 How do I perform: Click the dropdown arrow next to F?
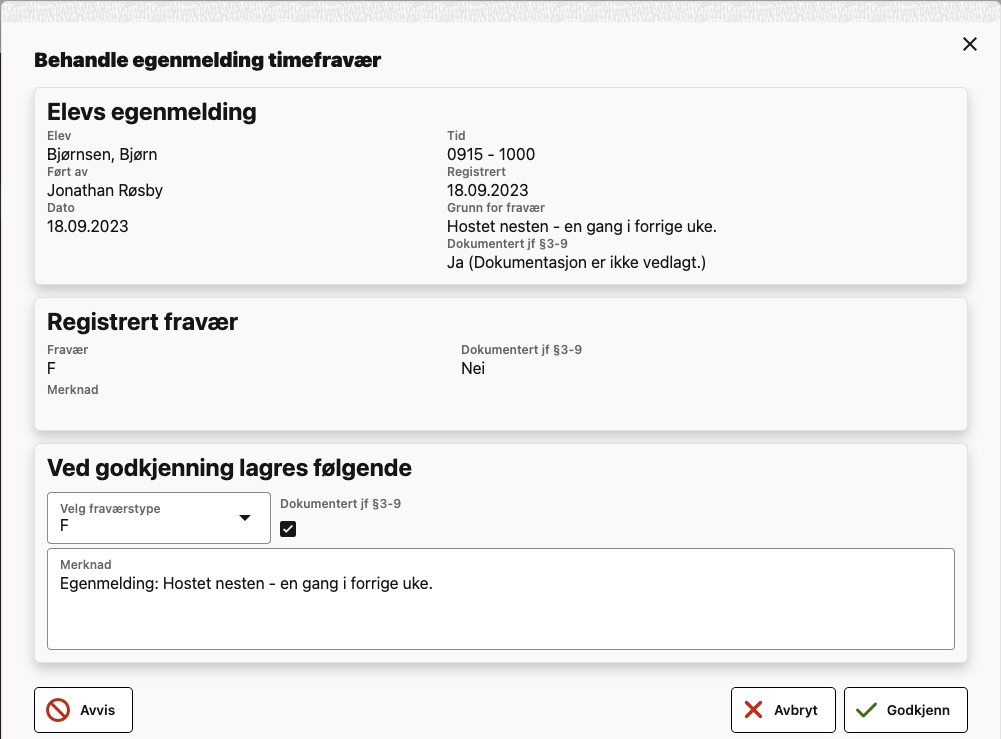[x=244, y=518]
